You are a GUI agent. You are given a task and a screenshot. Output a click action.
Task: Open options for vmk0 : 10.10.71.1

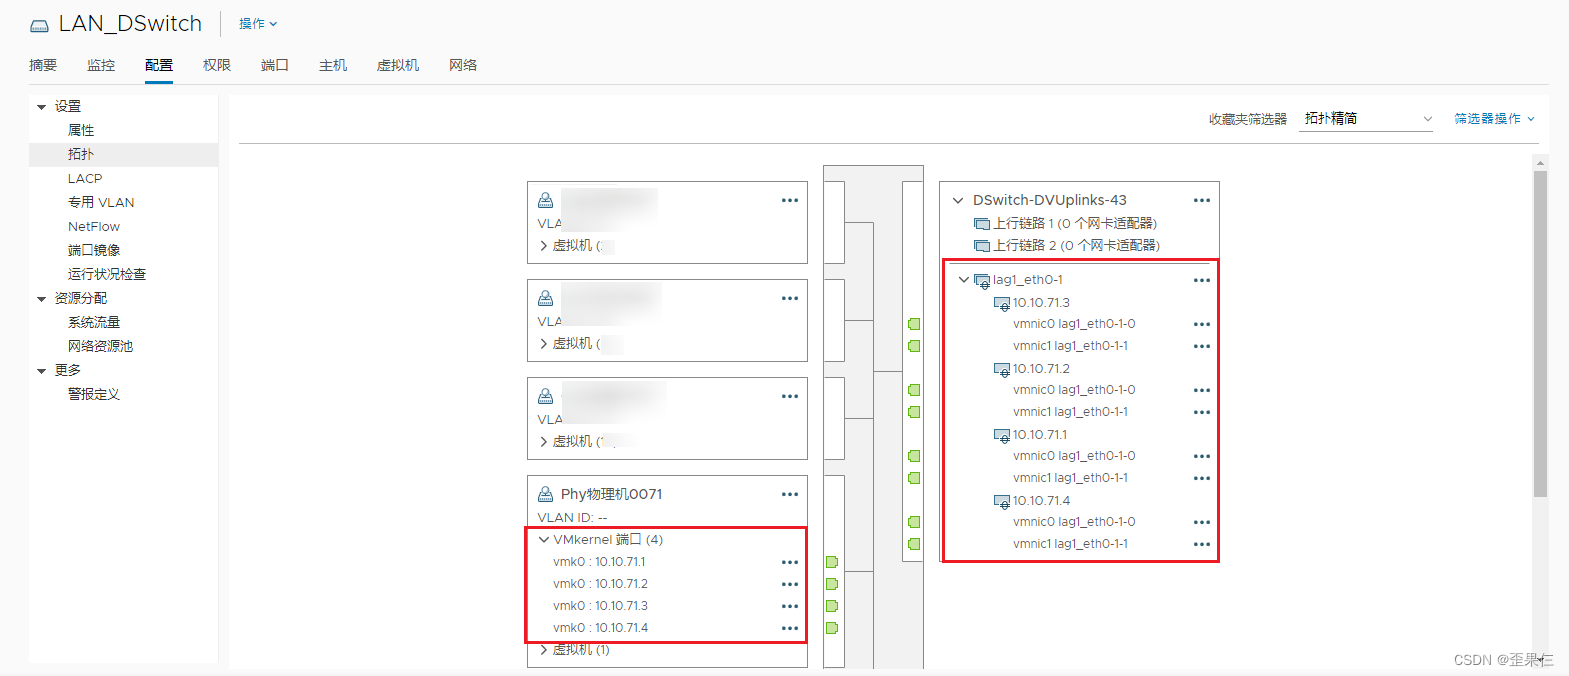pos(790,562)
